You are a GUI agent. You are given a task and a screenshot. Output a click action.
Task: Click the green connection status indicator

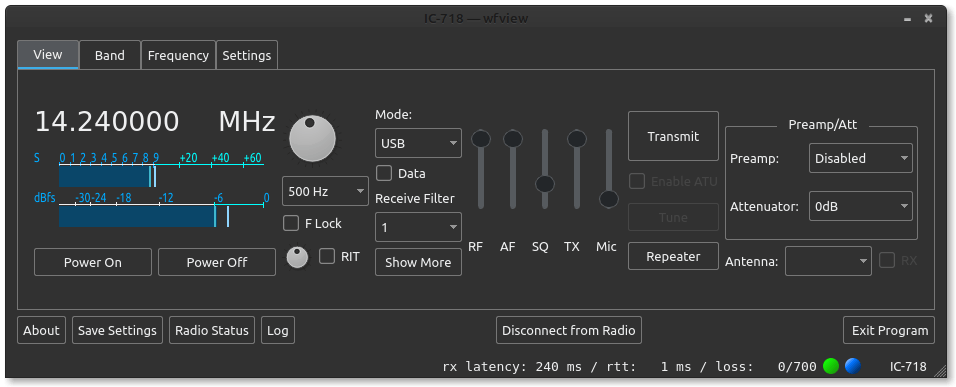[x=831, y=366]
